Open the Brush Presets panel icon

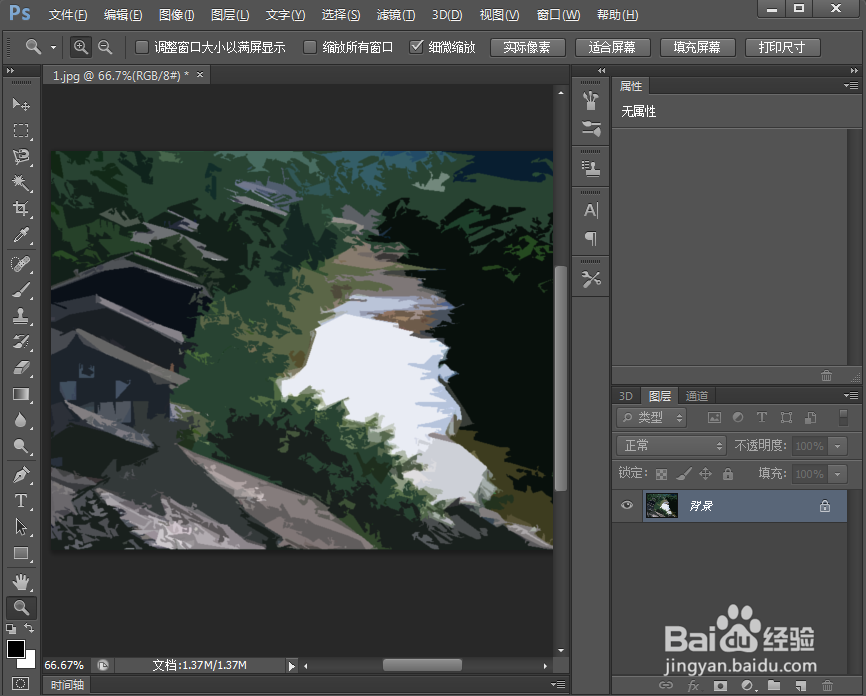click(591, 128)
